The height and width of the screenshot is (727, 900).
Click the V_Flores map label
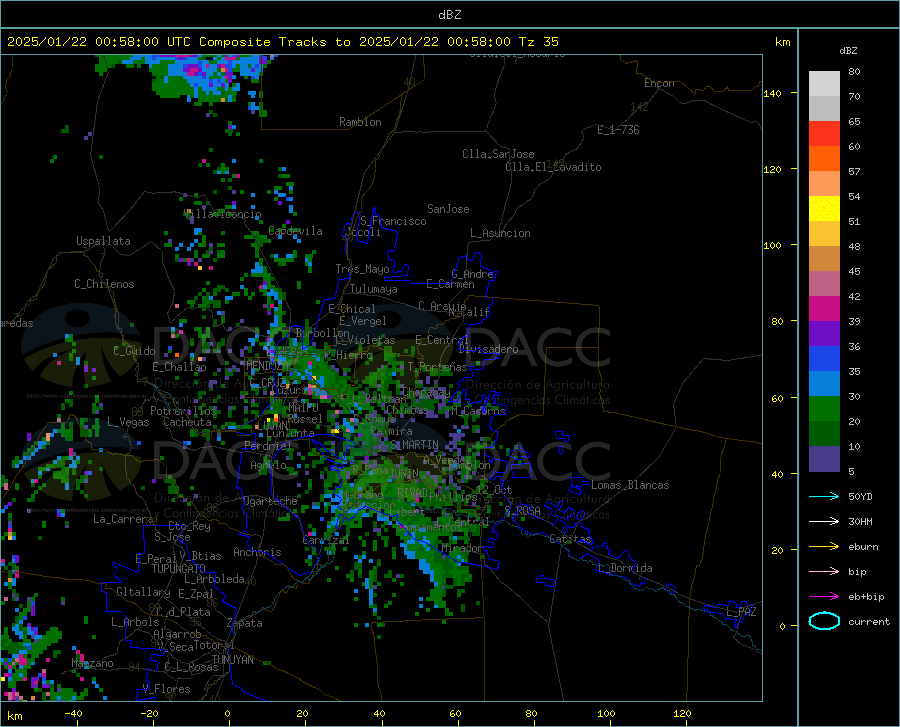pos(166,689)
